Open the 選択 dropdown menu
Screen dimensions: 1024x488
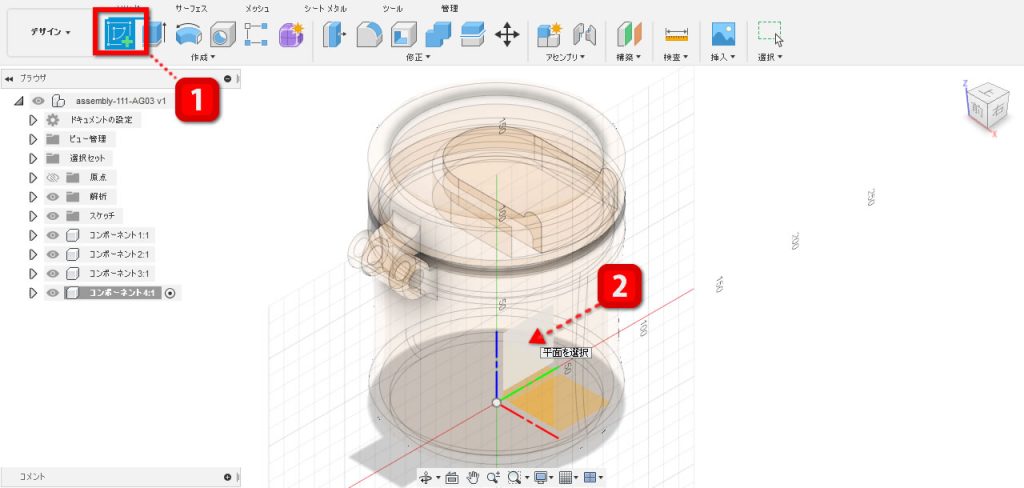pos(770,57)
